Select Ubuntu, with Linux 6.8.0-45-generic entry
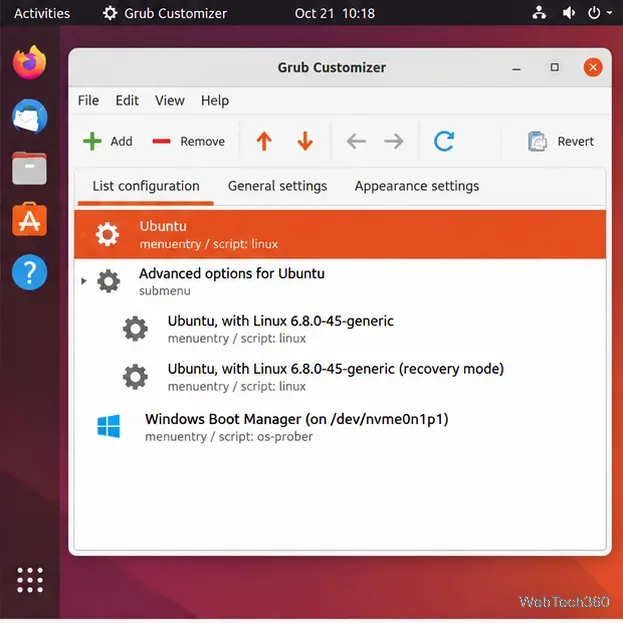 340,329
